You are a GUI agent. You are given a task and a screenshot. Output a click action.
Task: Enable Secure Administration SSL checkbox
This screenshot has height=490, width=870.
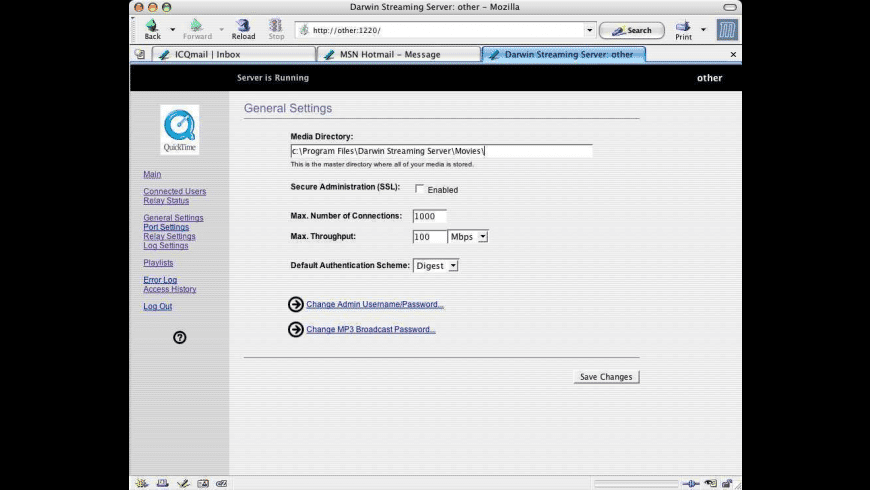[x=419, y=189]
